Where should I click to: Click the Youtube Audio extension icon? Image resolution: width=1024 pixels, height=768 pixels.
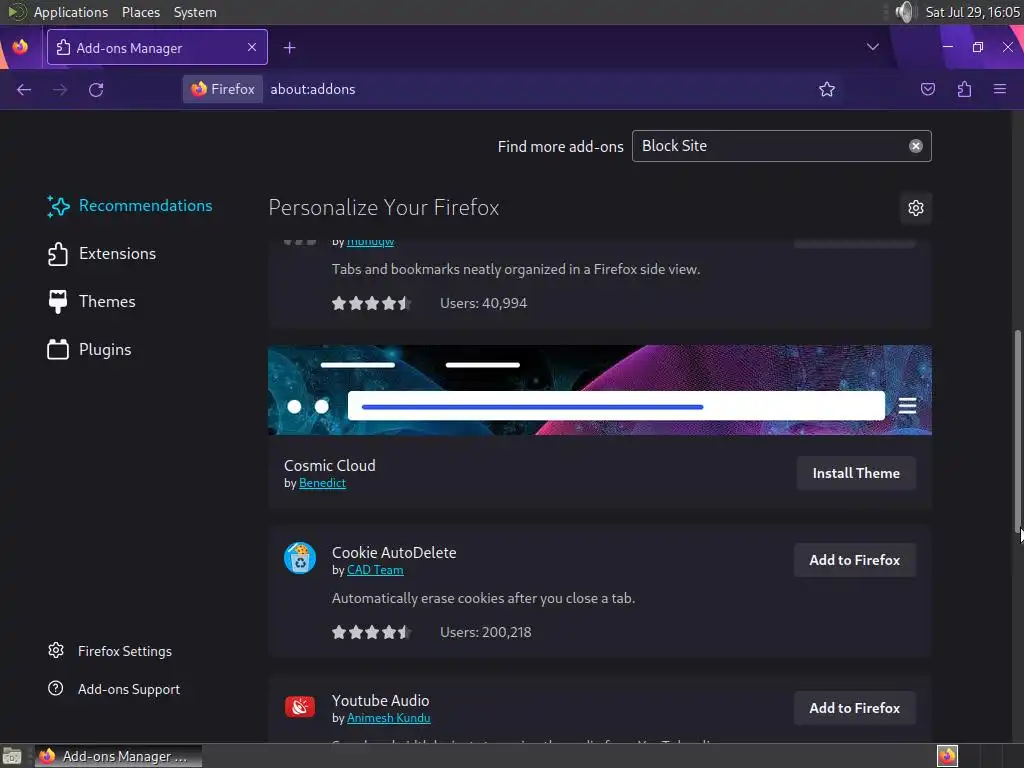[300, 707]
